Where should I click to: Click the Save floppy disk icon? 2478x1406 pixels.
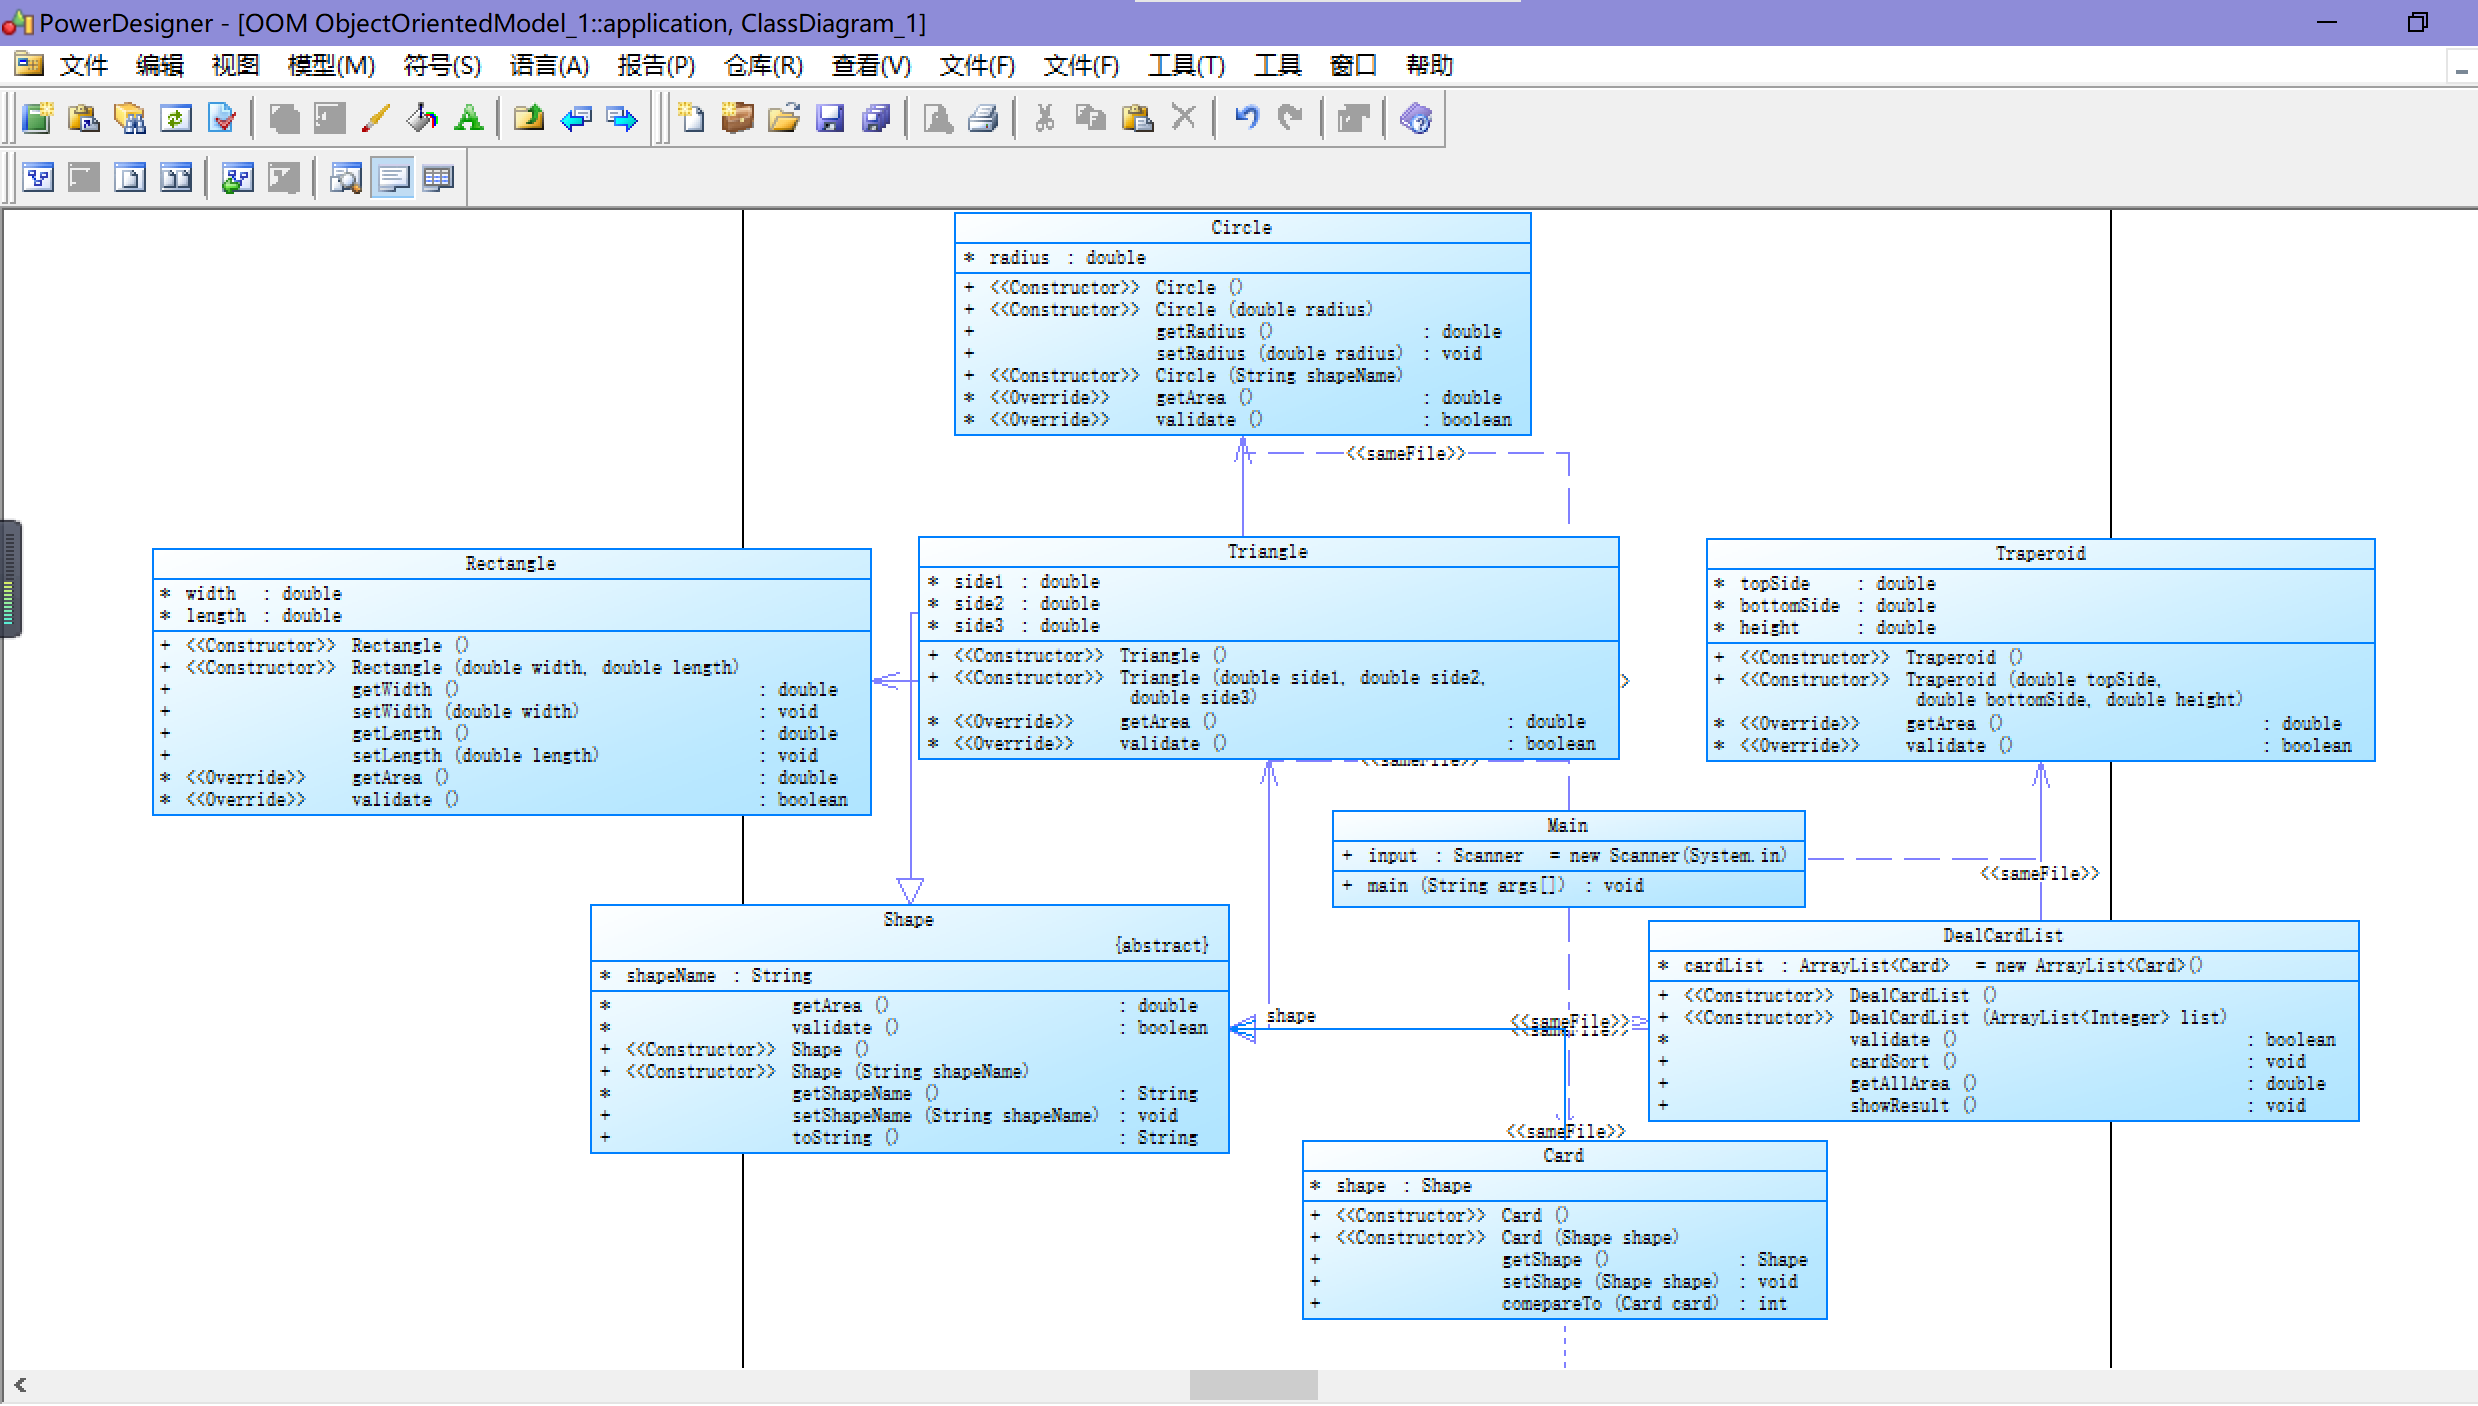pos(830,119)
